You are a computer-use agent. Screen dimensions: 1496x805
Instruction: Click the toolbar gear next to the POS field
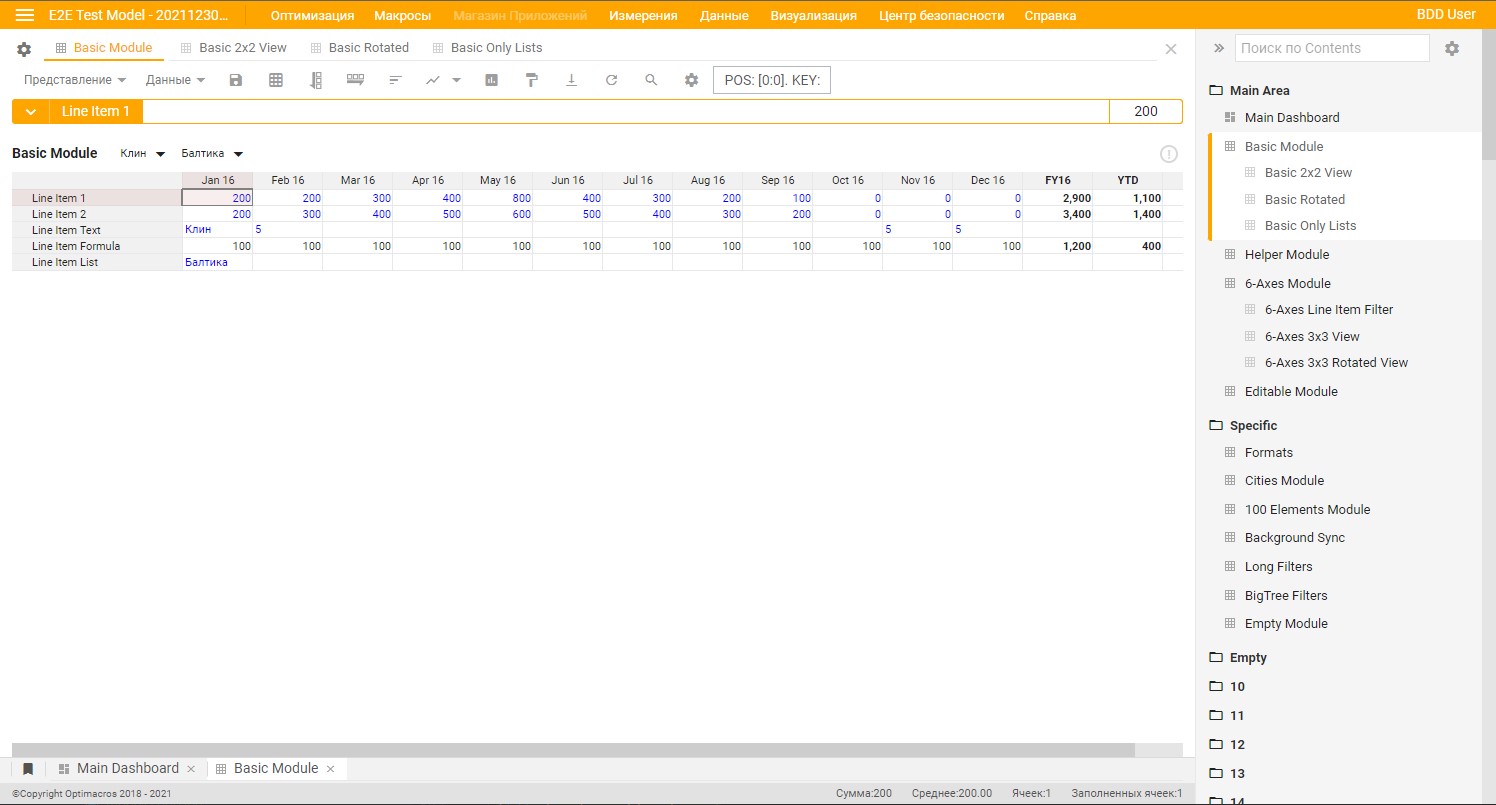[x=691, y=80]
